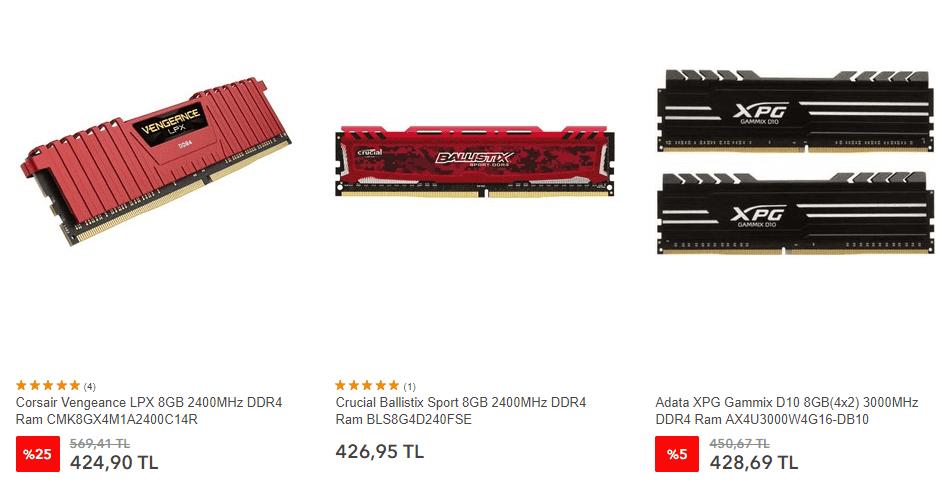The image size is (948, 482).
Task: Open the Adata XPG Gammix D10 image
Action: tap(793, 162)
